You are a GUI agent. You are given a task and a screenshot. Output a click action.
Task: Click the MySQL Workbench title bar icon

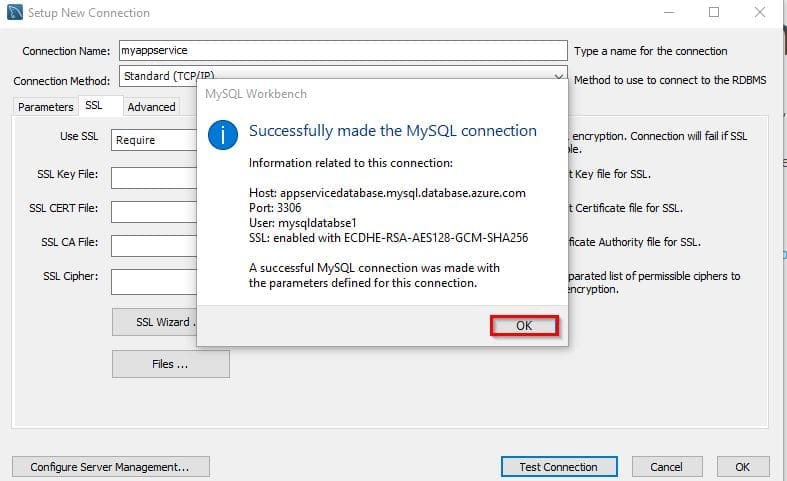point(12,13)
